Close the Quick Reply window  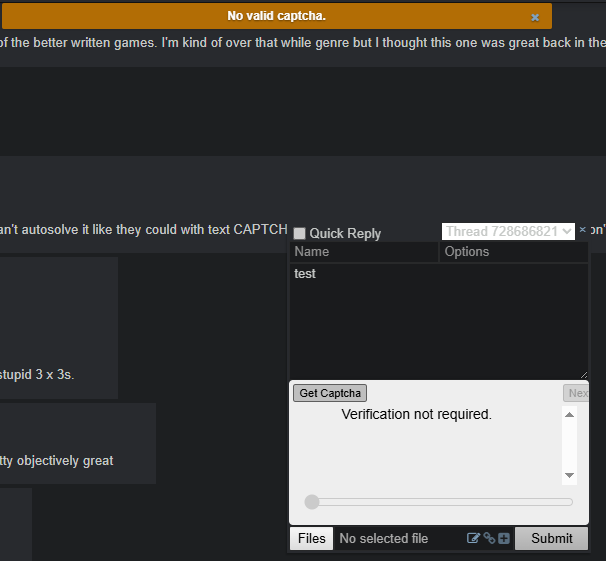pyautogui.click(x=582, y=230)
